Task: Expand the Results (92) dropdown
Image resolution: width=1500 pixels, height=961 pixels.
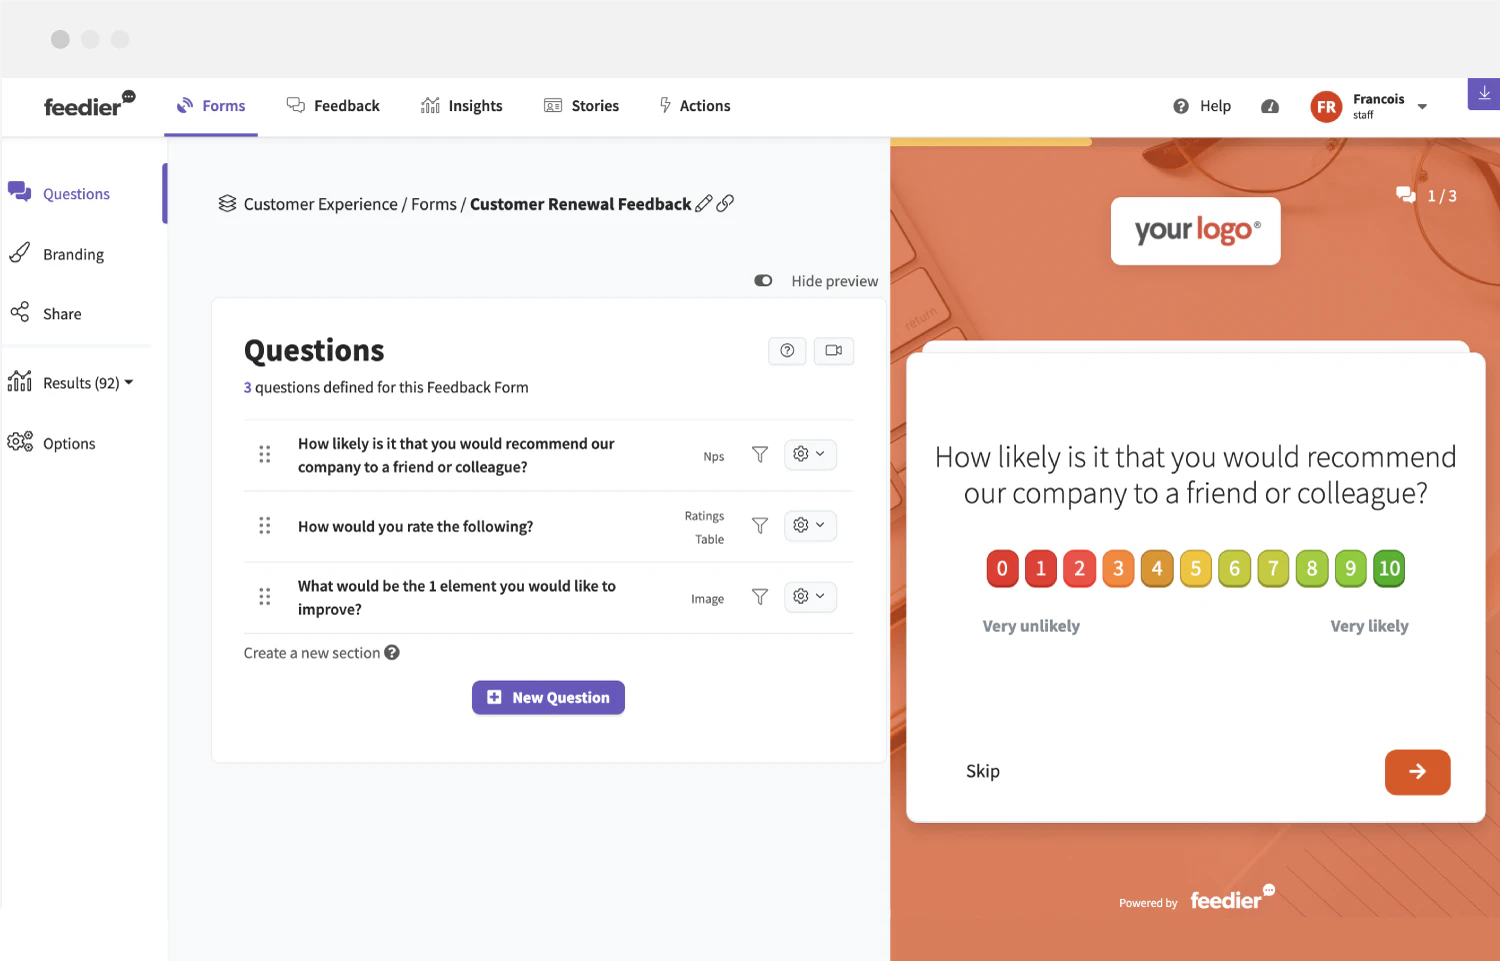Action: 126,382
